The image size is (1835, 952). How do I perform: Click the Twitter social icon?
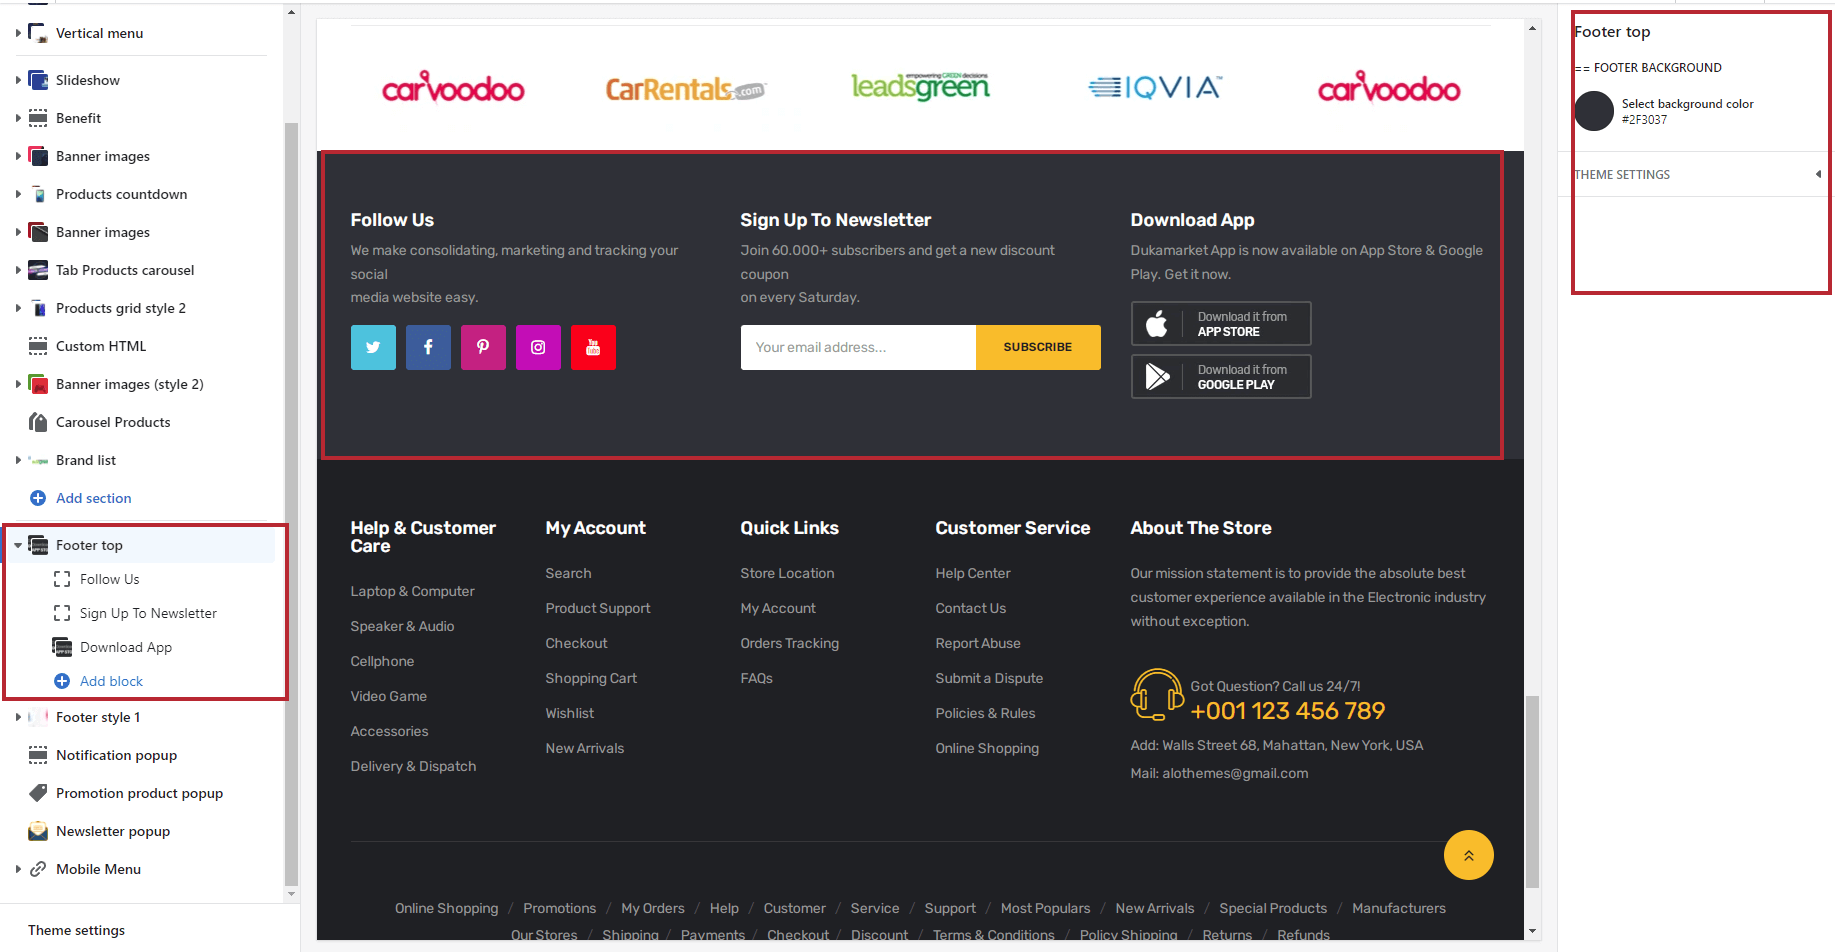click(x=373, y=347)
